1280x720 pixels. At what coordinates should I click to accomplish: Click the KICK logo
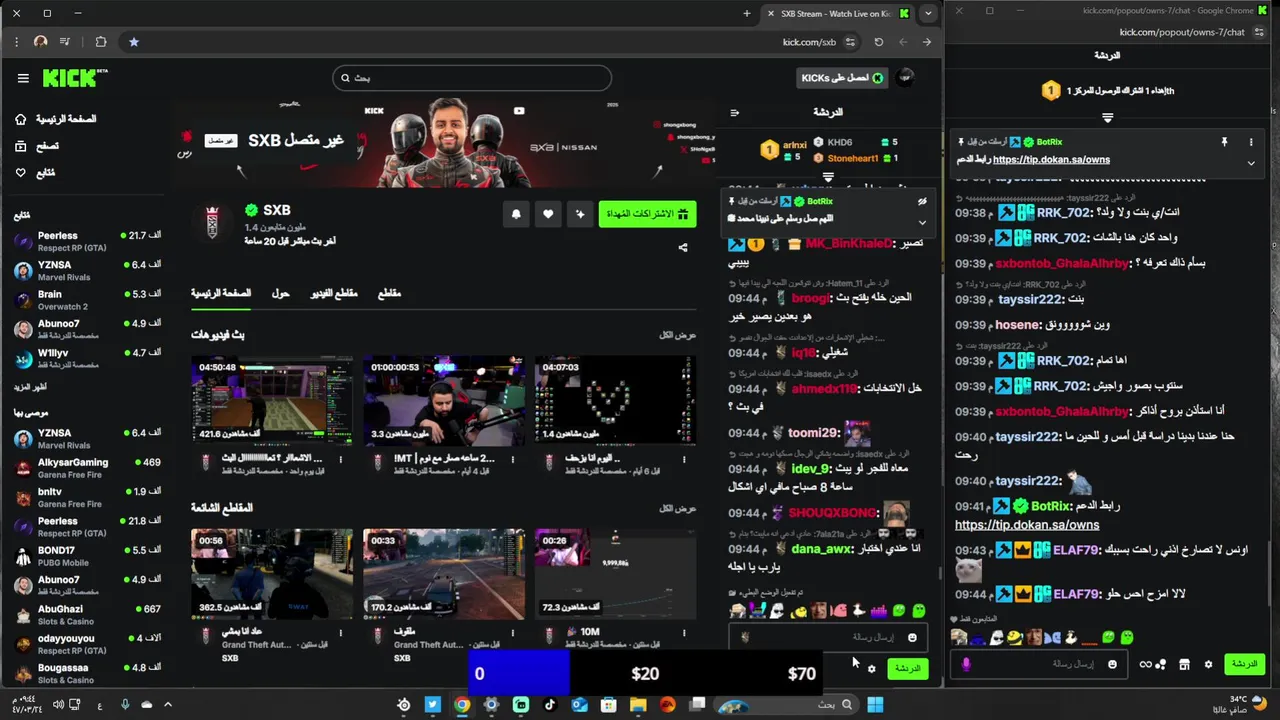pos(75,78)
